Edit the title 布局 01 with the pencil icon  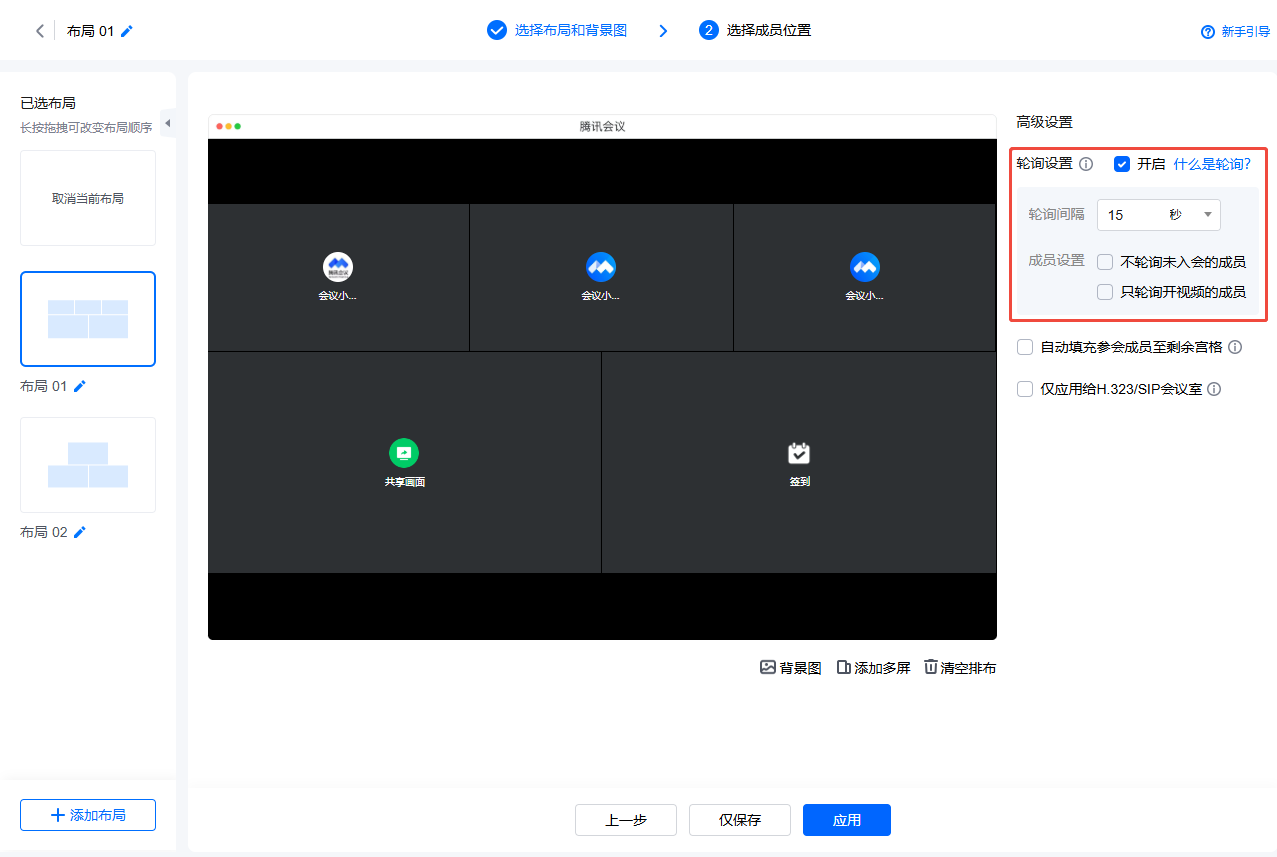coord(127,31)
